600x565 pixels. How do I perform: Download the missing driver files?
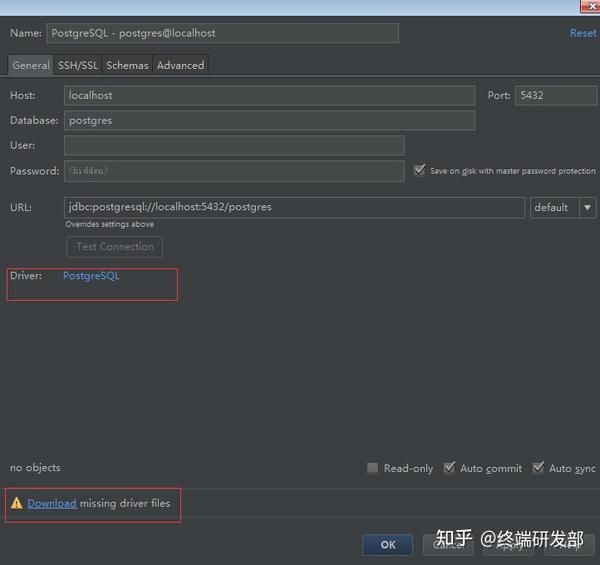pyautogui.click(x=52, y=503)
